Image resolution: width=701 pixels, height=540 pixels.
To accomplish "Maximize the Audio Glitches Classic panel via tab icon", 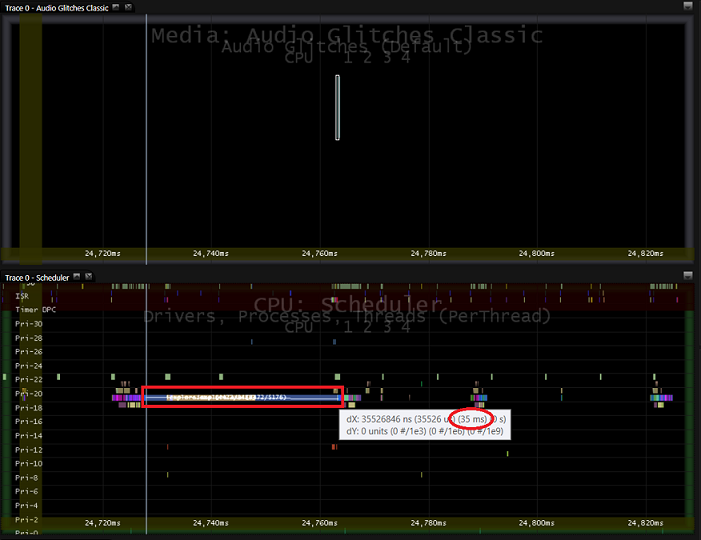I will pos(116,7).
